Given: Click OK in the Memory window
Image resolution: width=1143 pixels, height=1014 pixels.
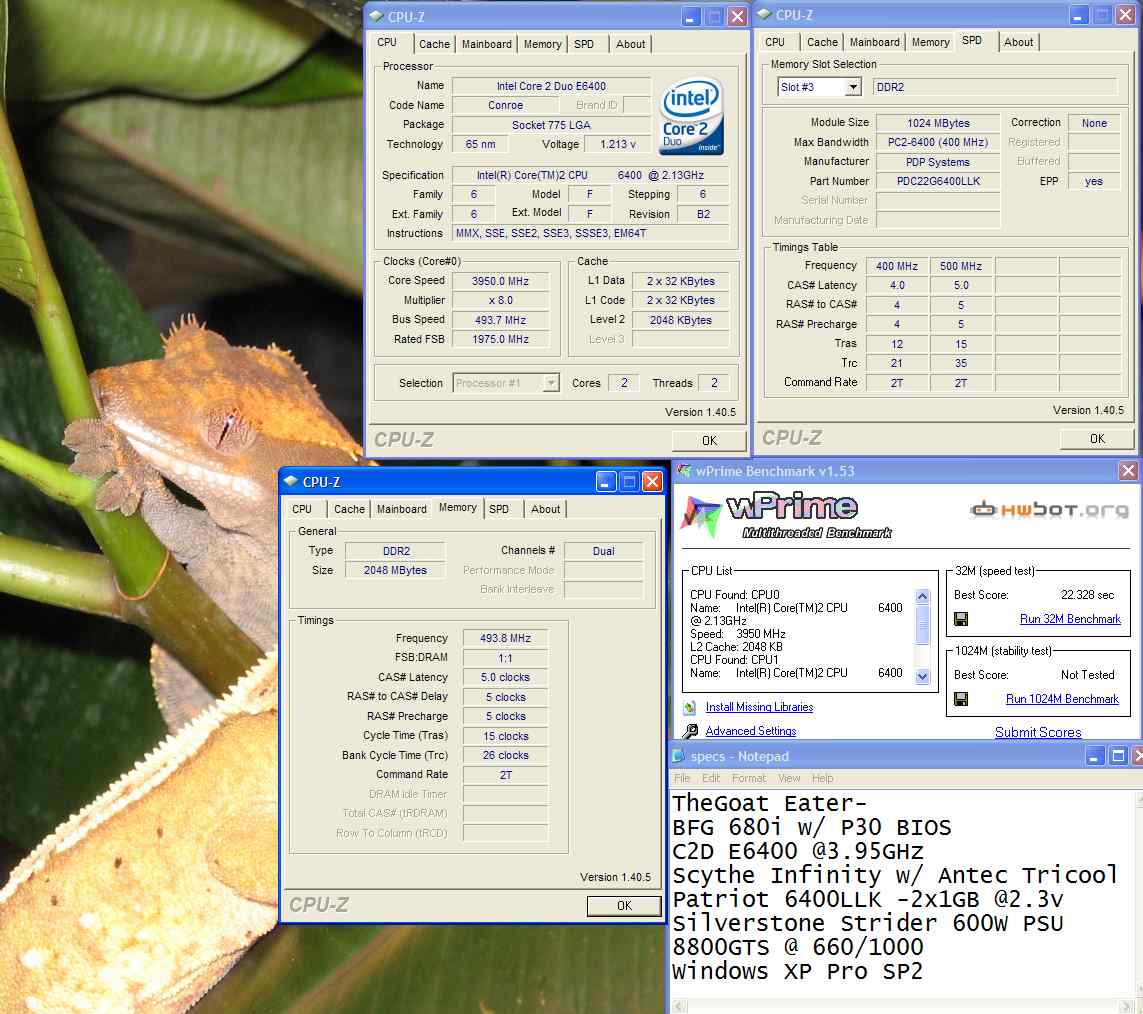Looking at the screenshot, I should pos(624,905).
